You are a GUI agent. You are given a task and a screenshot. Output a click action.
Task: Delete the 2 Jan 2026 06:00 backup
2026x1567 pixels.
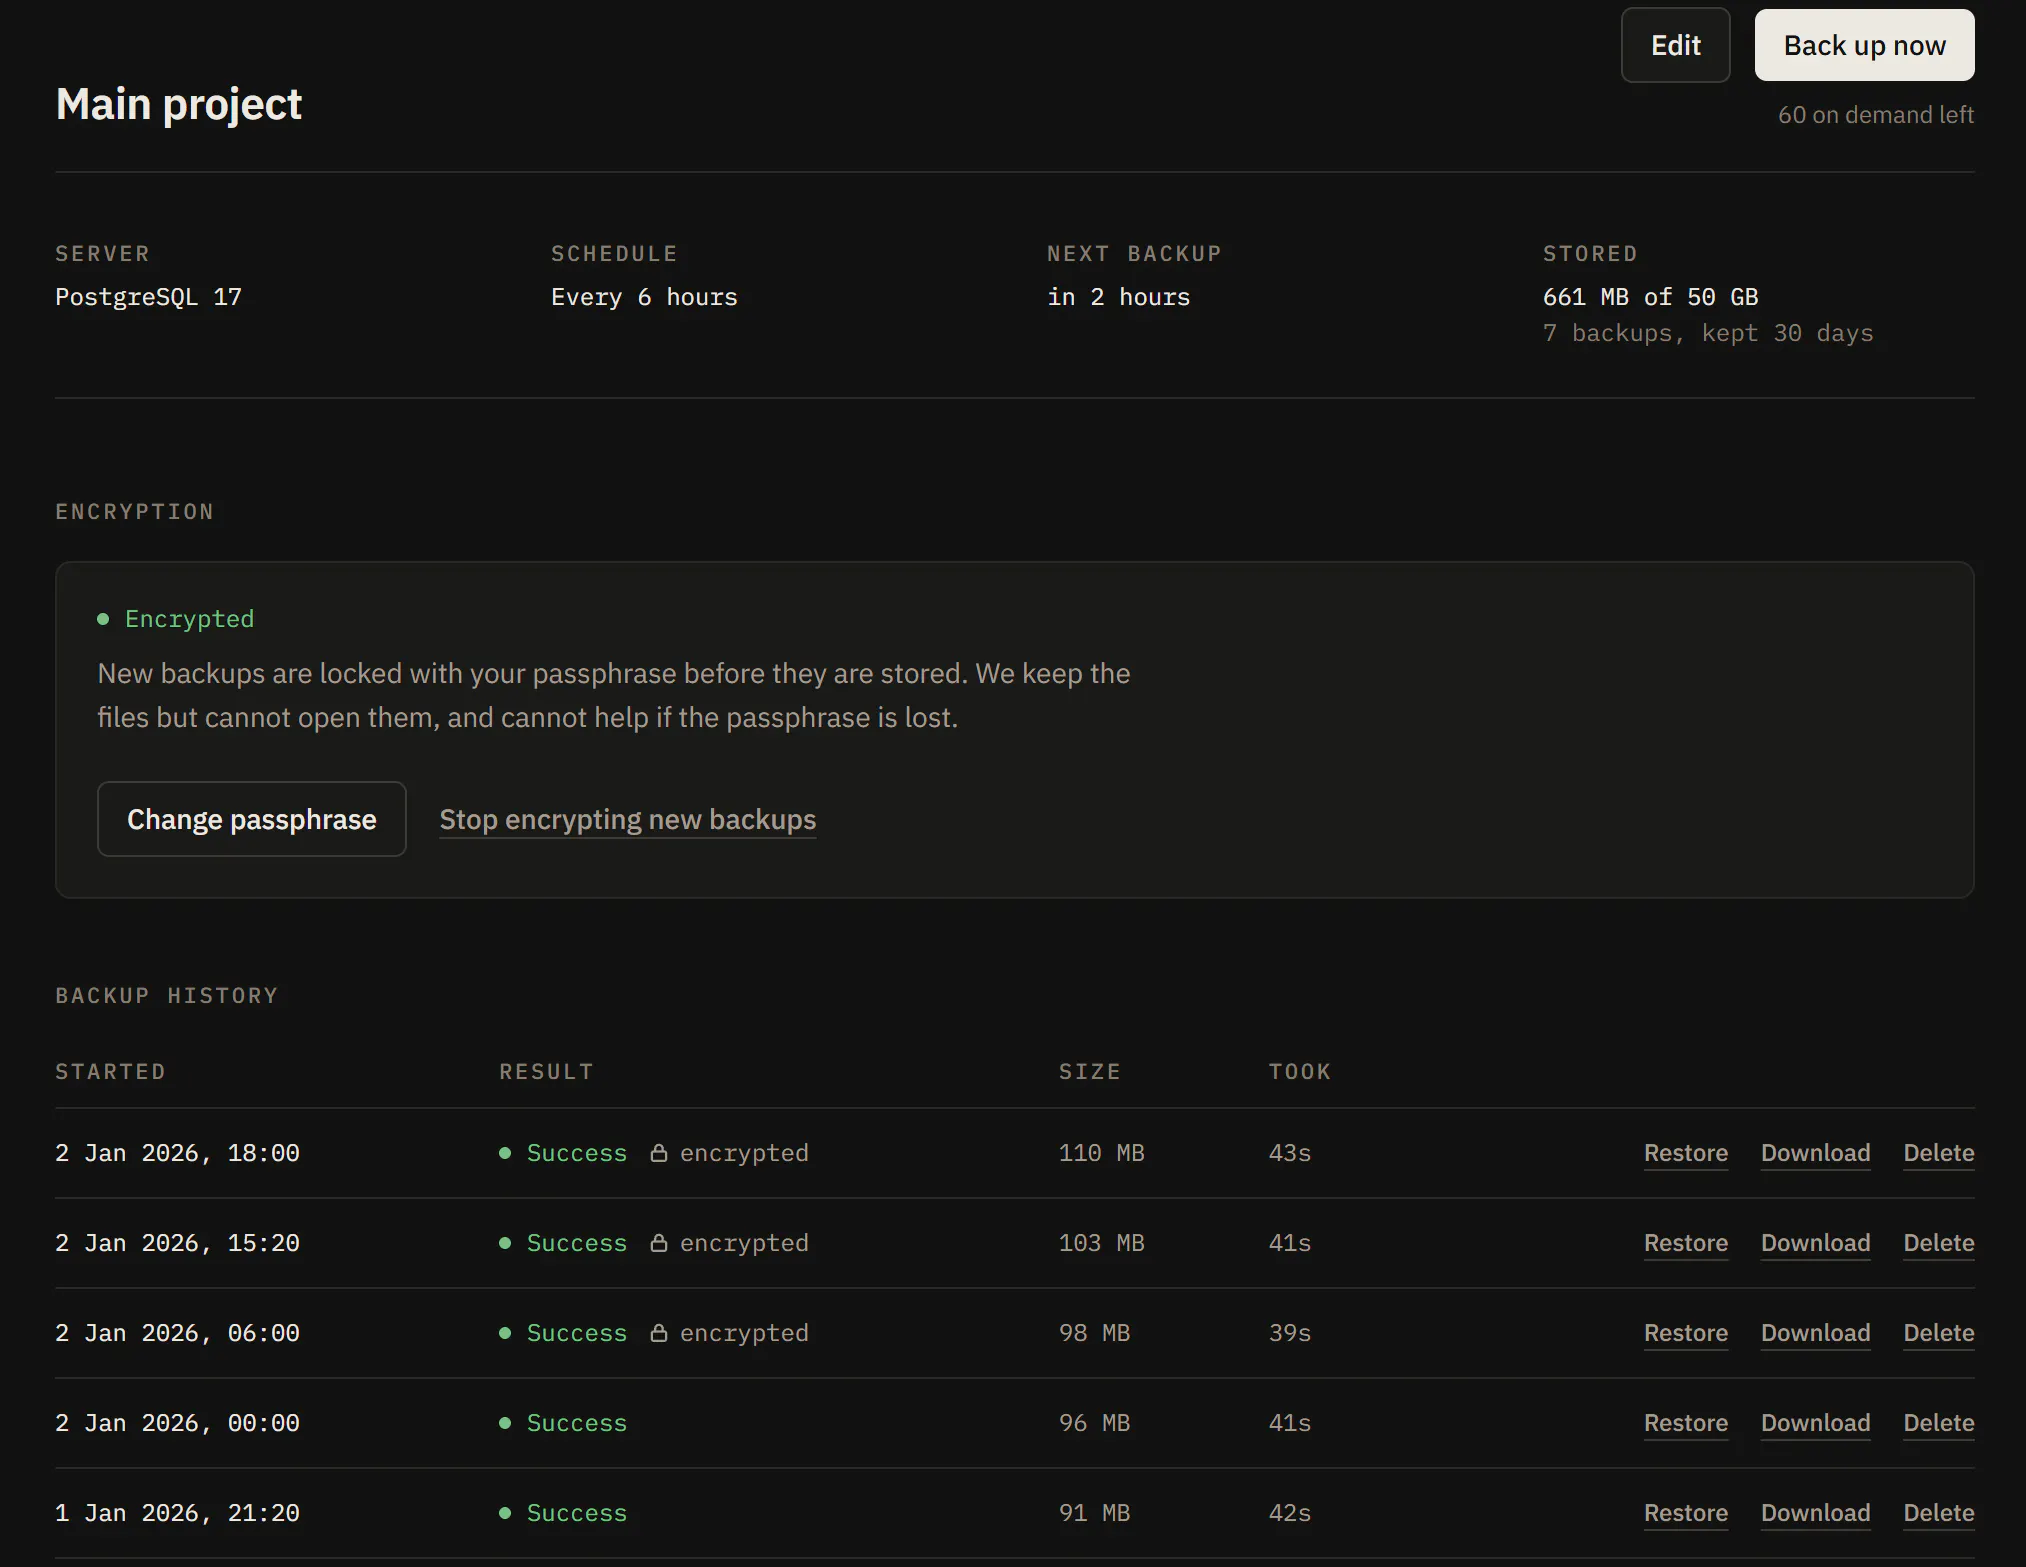pyautogui.click(x=1938, y=1333)
